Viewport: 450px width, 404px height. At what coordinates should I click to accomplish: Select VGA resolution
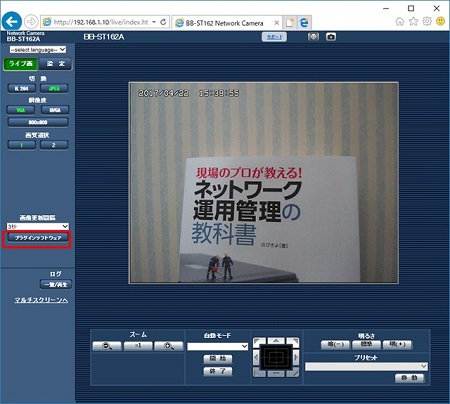point(21,110)
